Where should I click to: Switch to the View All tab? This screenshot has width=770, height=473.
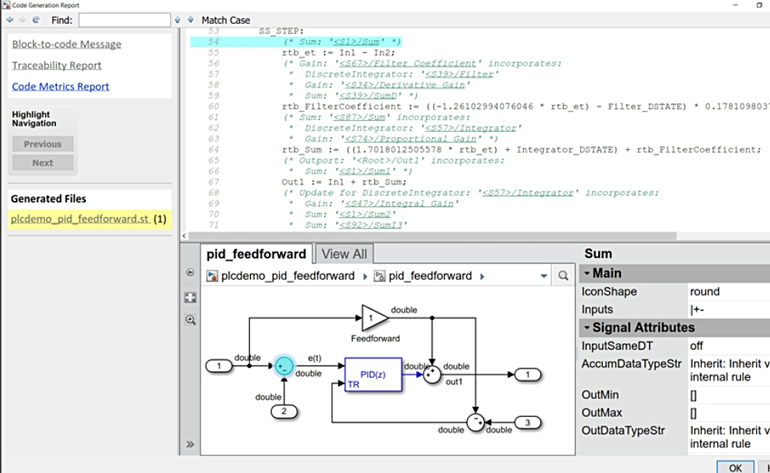coord(344,254)
